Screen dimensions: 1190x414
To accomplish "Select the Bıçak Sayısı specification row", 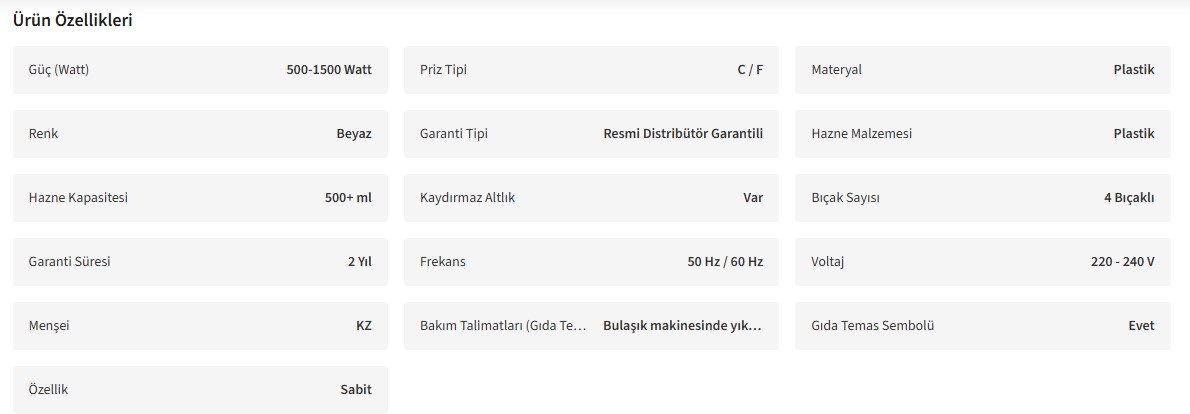I will 982,198.
